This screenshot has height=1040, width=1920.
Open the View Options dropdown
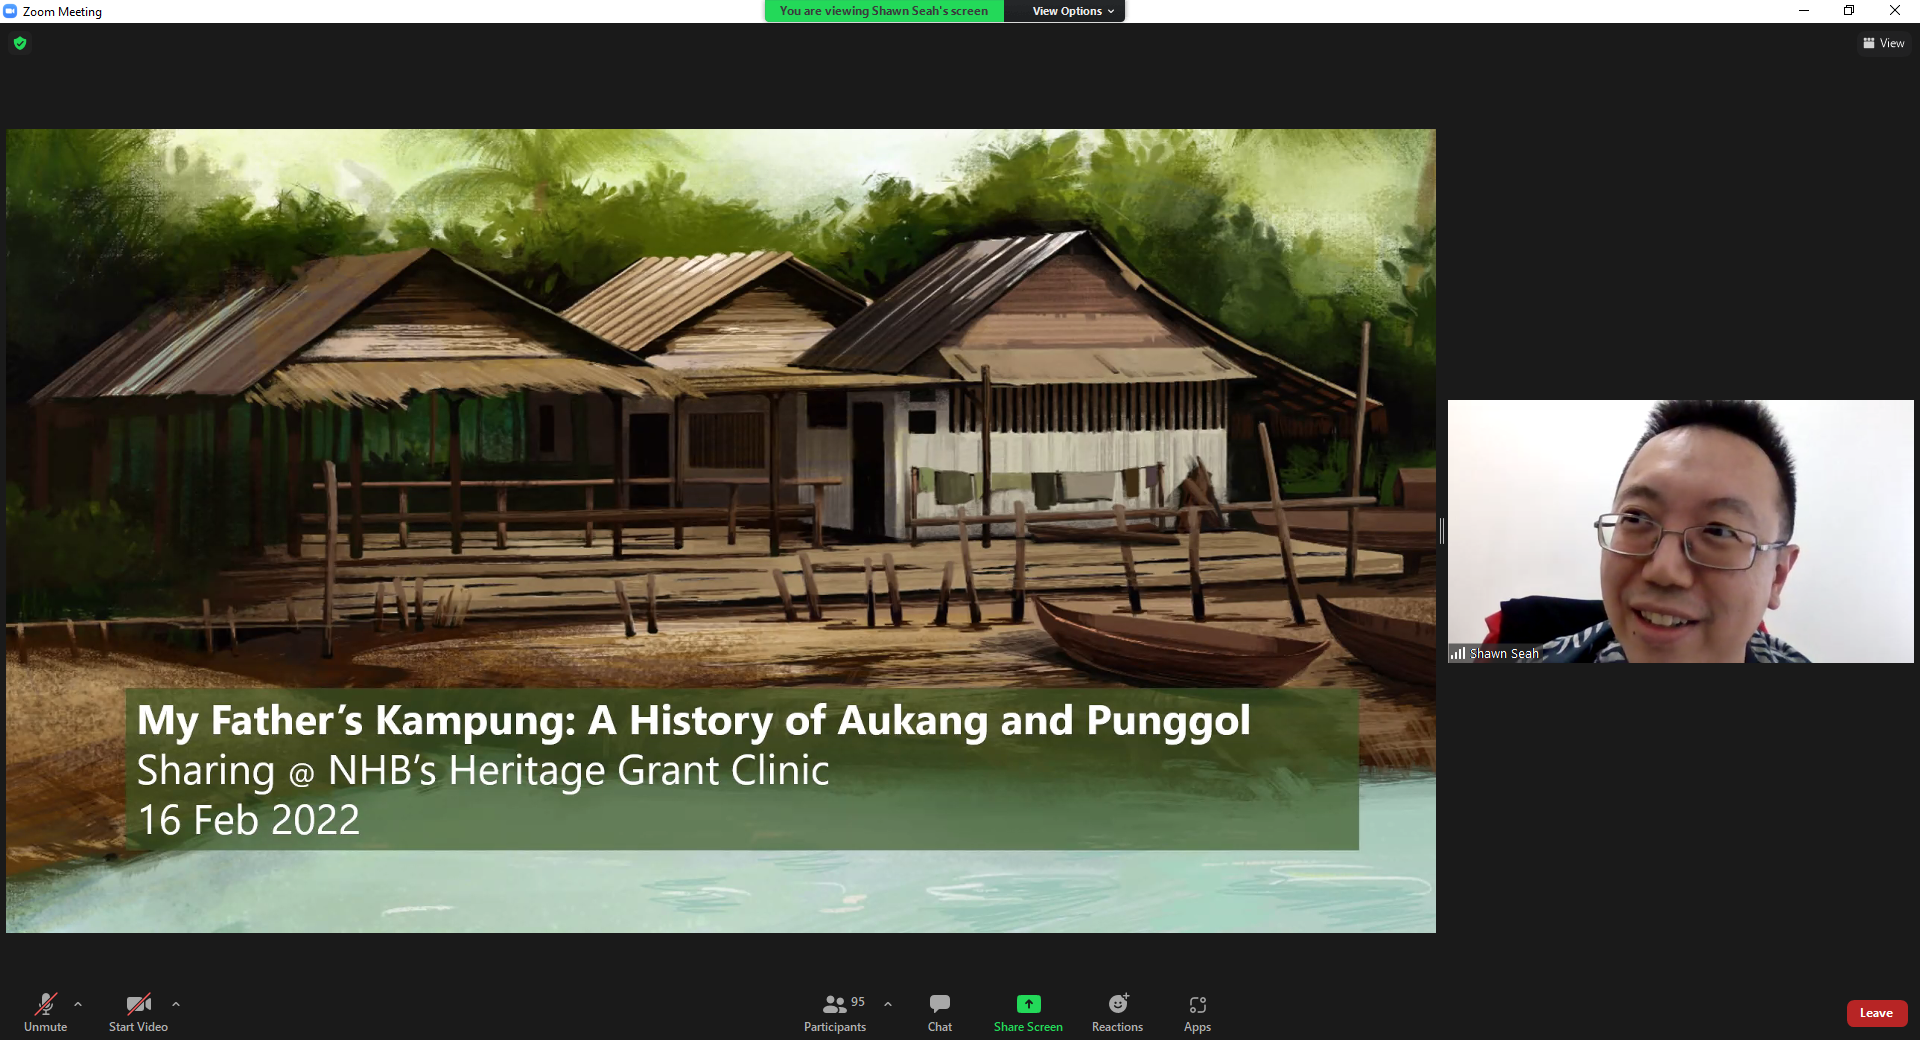[1063, 11]
